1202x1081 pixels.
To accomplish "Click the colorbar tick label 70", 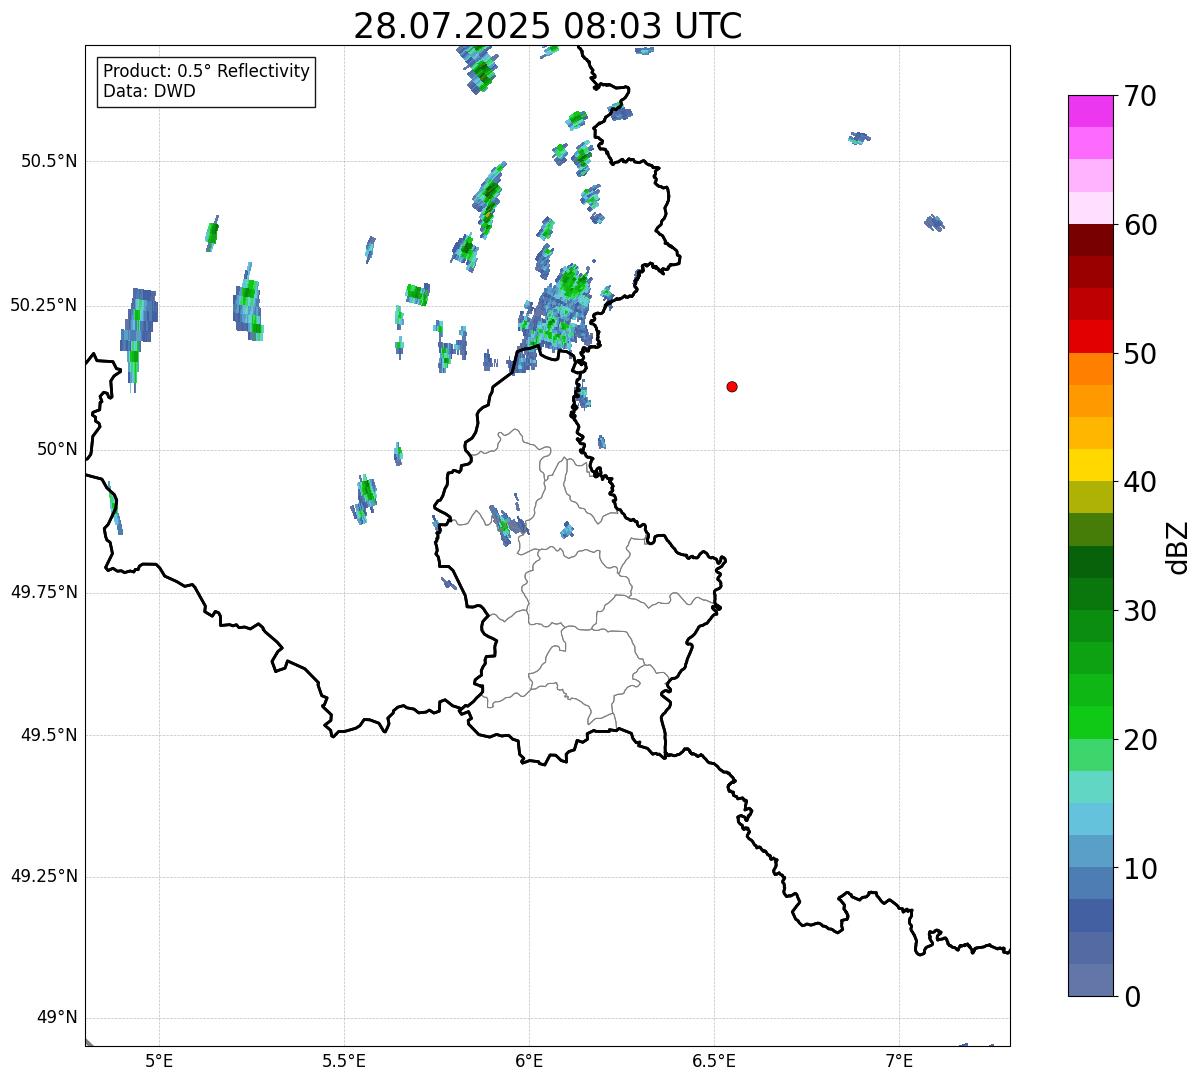I will click(1139, 96).
